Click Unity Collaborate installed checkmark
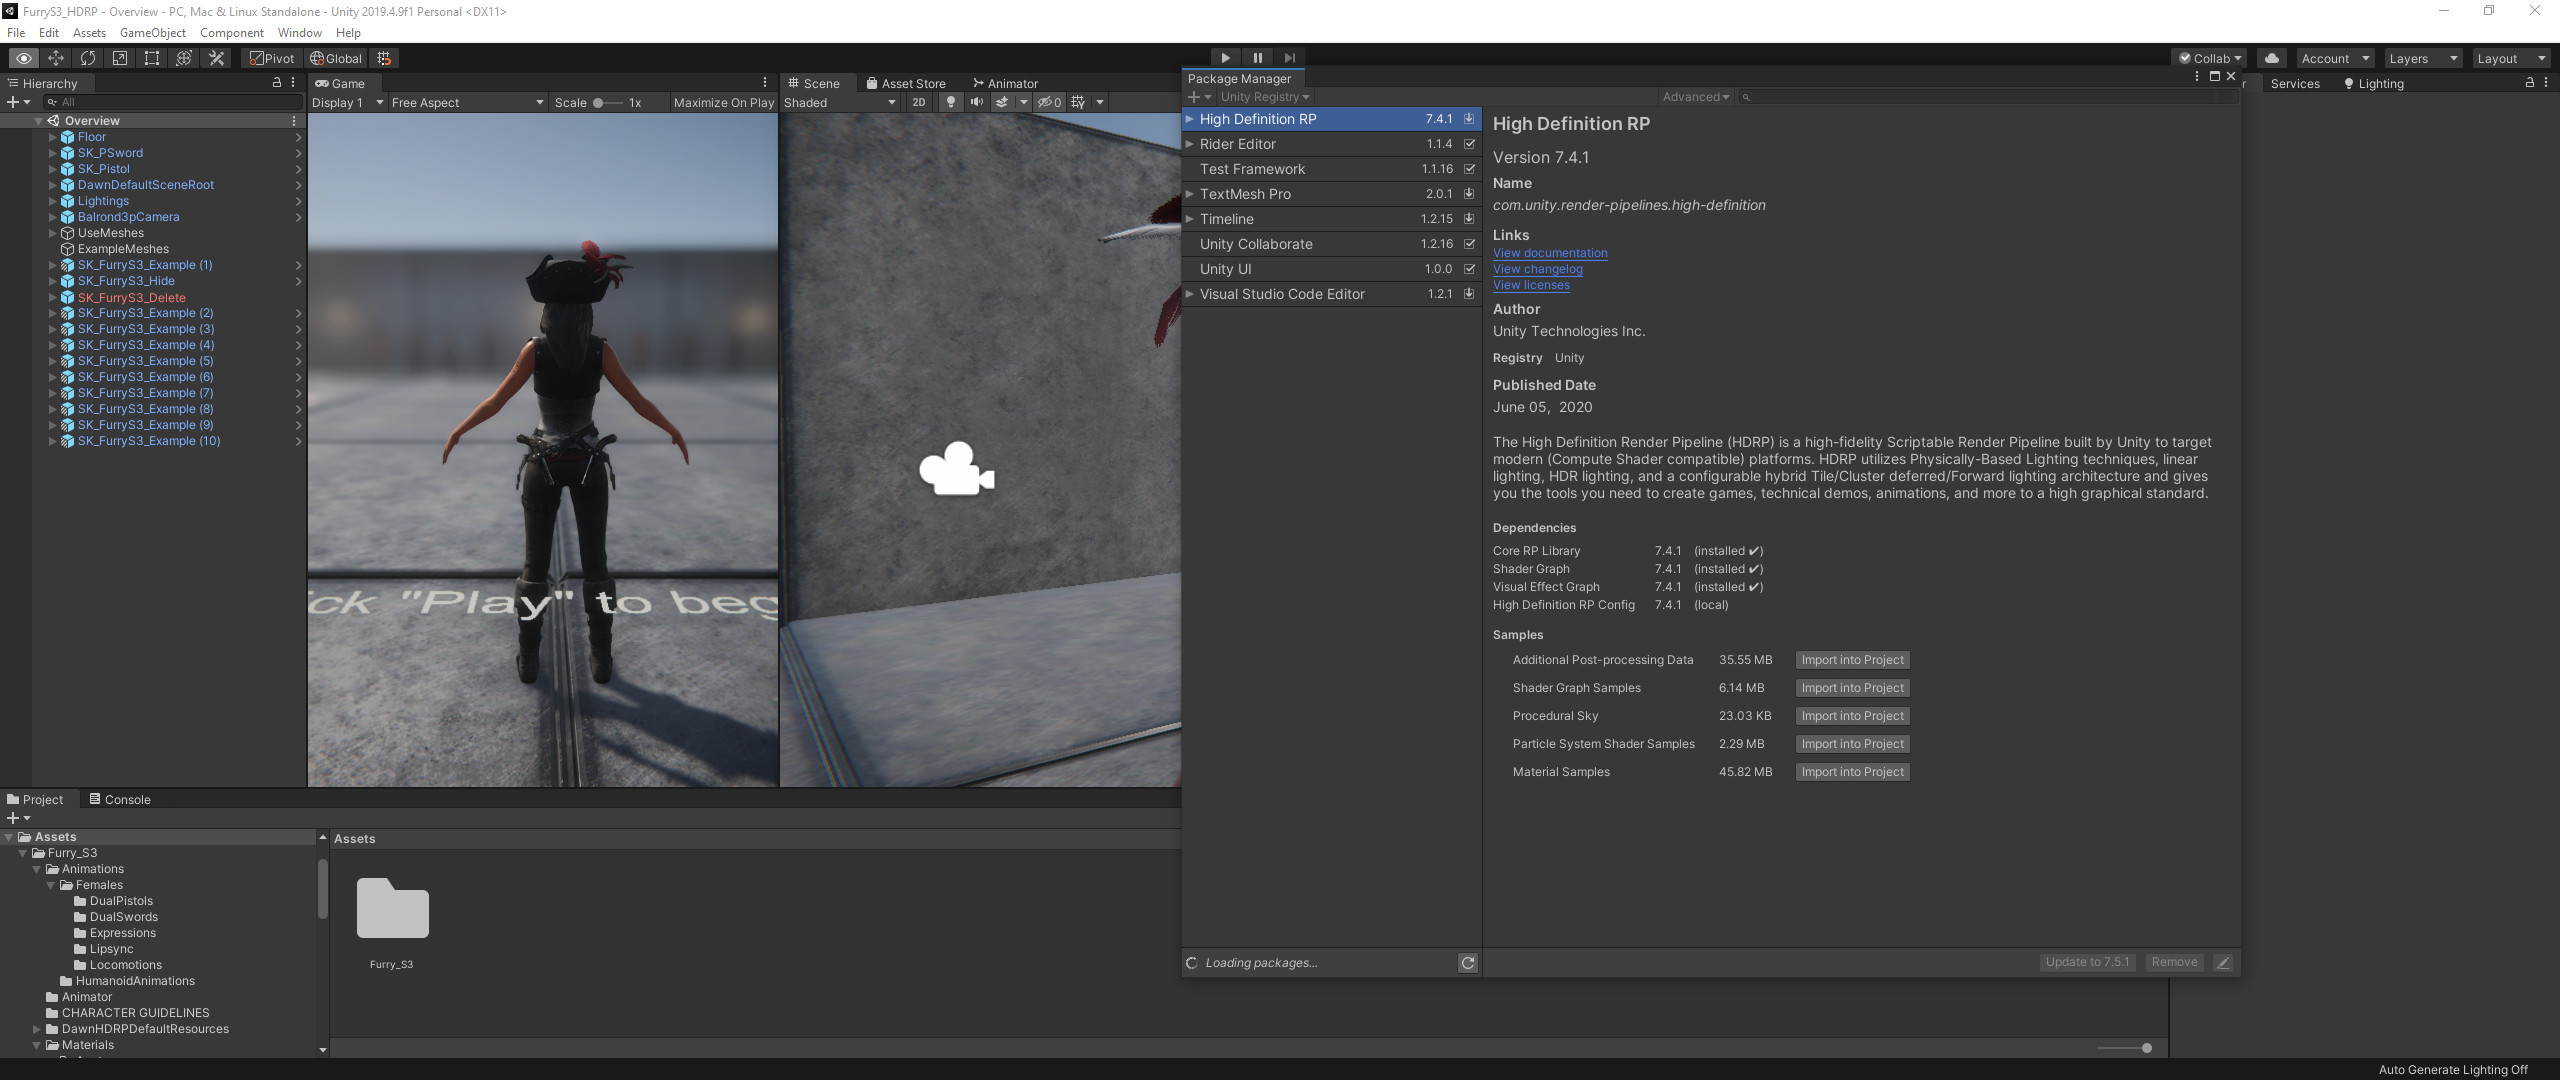The height and width of the screenshot is (1080, 2560). (1469, 244)
